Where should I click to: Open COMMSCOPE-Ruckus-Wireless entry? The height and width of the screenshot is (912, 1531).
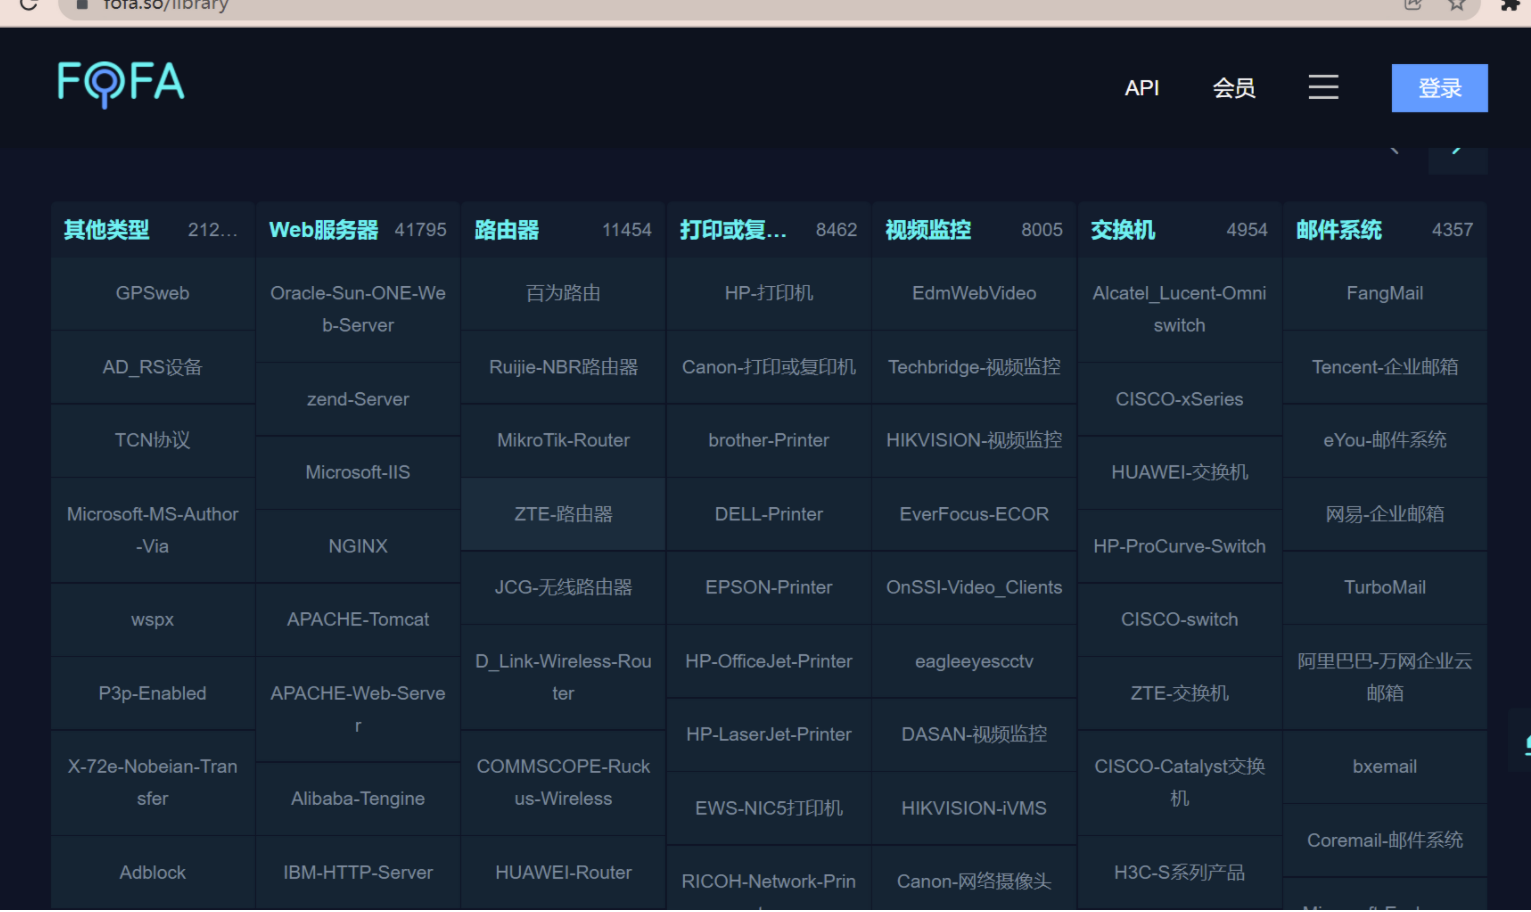[563, 783]
